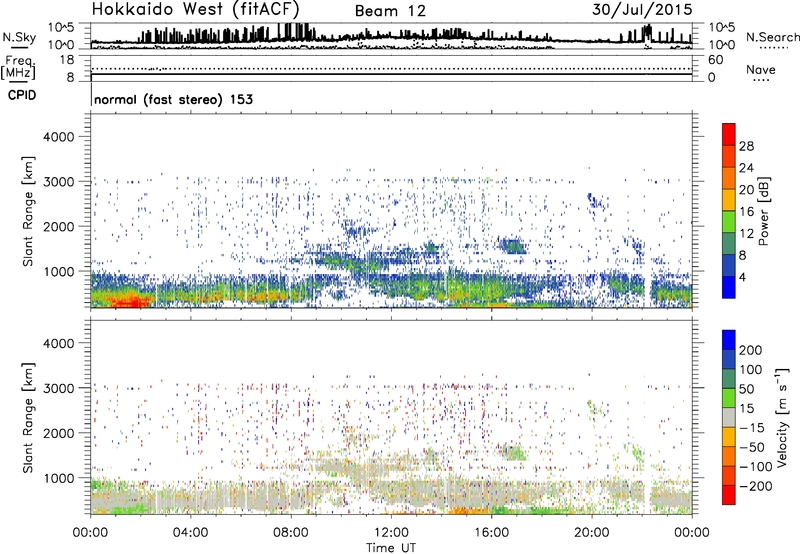Image resolution: width=800 pixels, height=554 pixels.
Task: Click the red segment of the Power color bar
Action: 729,134
